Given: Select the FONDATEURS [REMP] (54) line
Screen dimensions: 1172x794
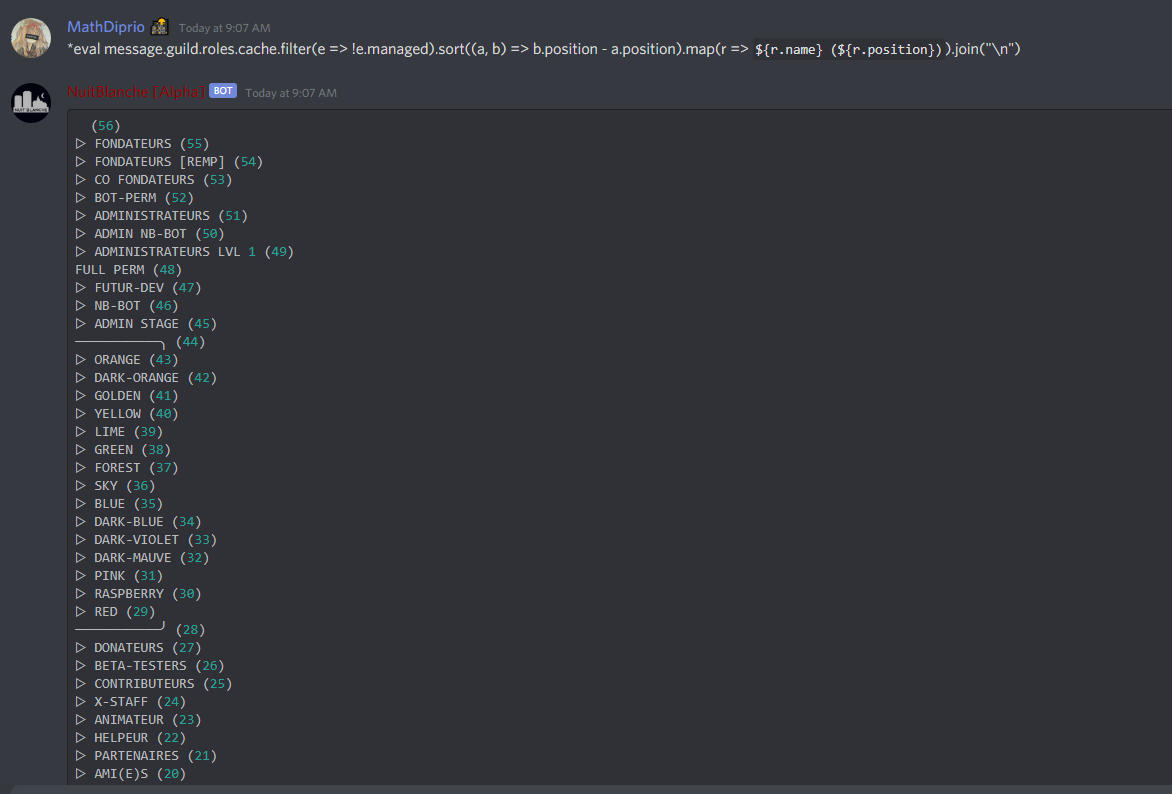Looking at the screenshot, I should [x=170, y=161].
